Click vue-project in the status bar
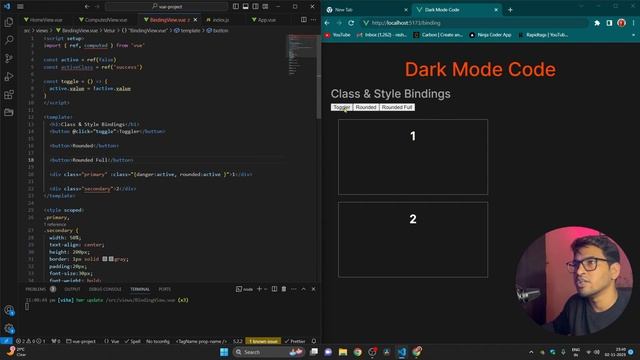 click(x=81, y=341)
